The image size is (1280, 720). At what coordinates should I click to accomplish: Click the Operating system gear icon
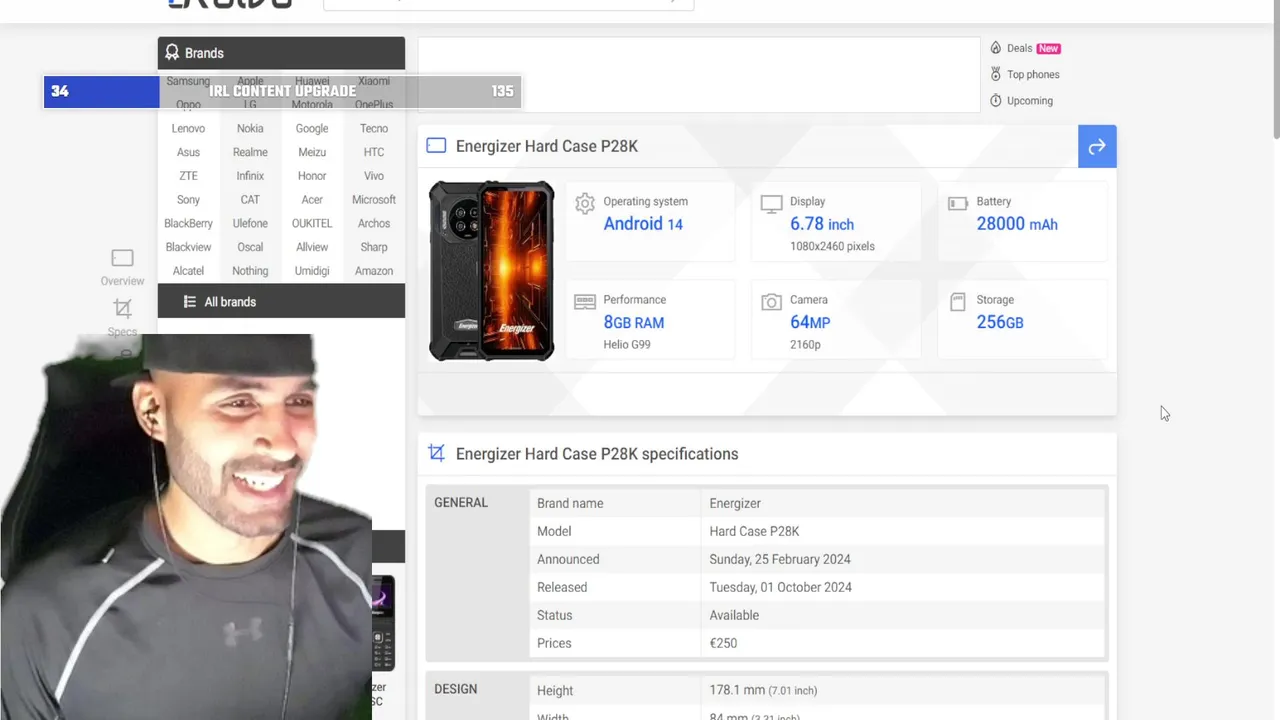[x=585, y=203]
